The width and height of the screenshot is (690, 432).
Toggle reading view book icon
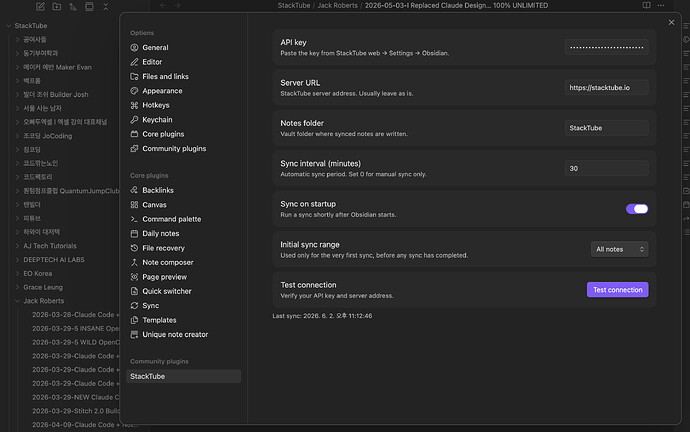646,5
